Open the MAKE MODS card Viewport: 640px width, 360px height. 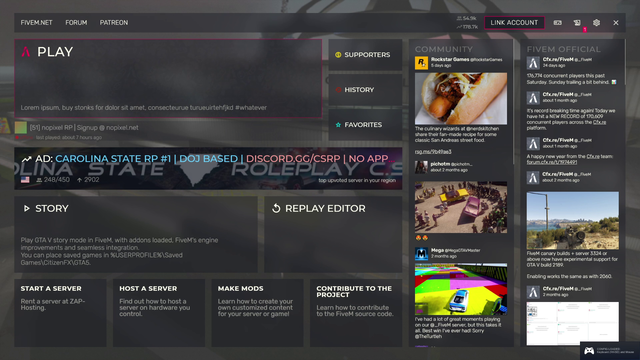(x=257, y=313)
